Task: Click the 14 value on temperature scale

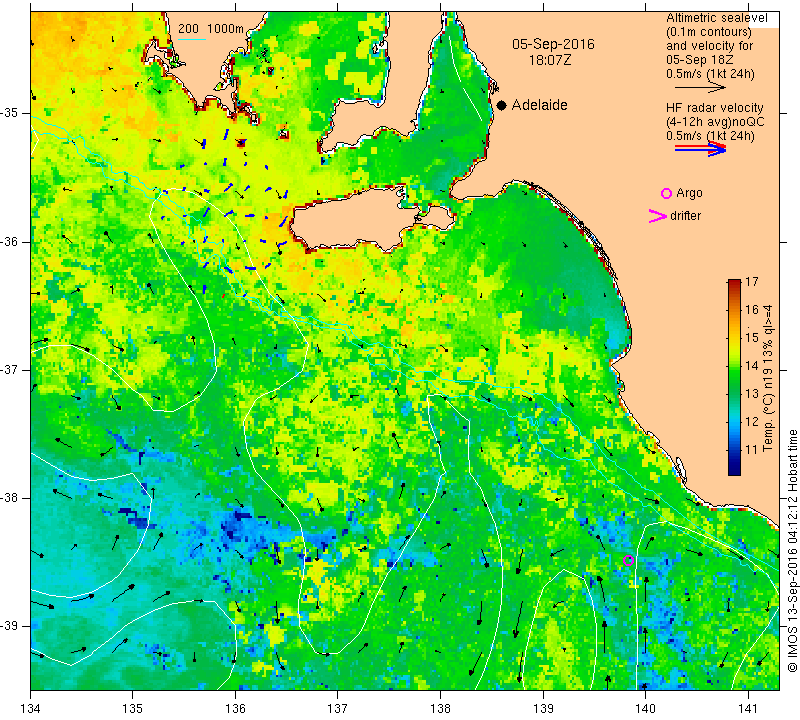Action: click(x=752, y=366)
